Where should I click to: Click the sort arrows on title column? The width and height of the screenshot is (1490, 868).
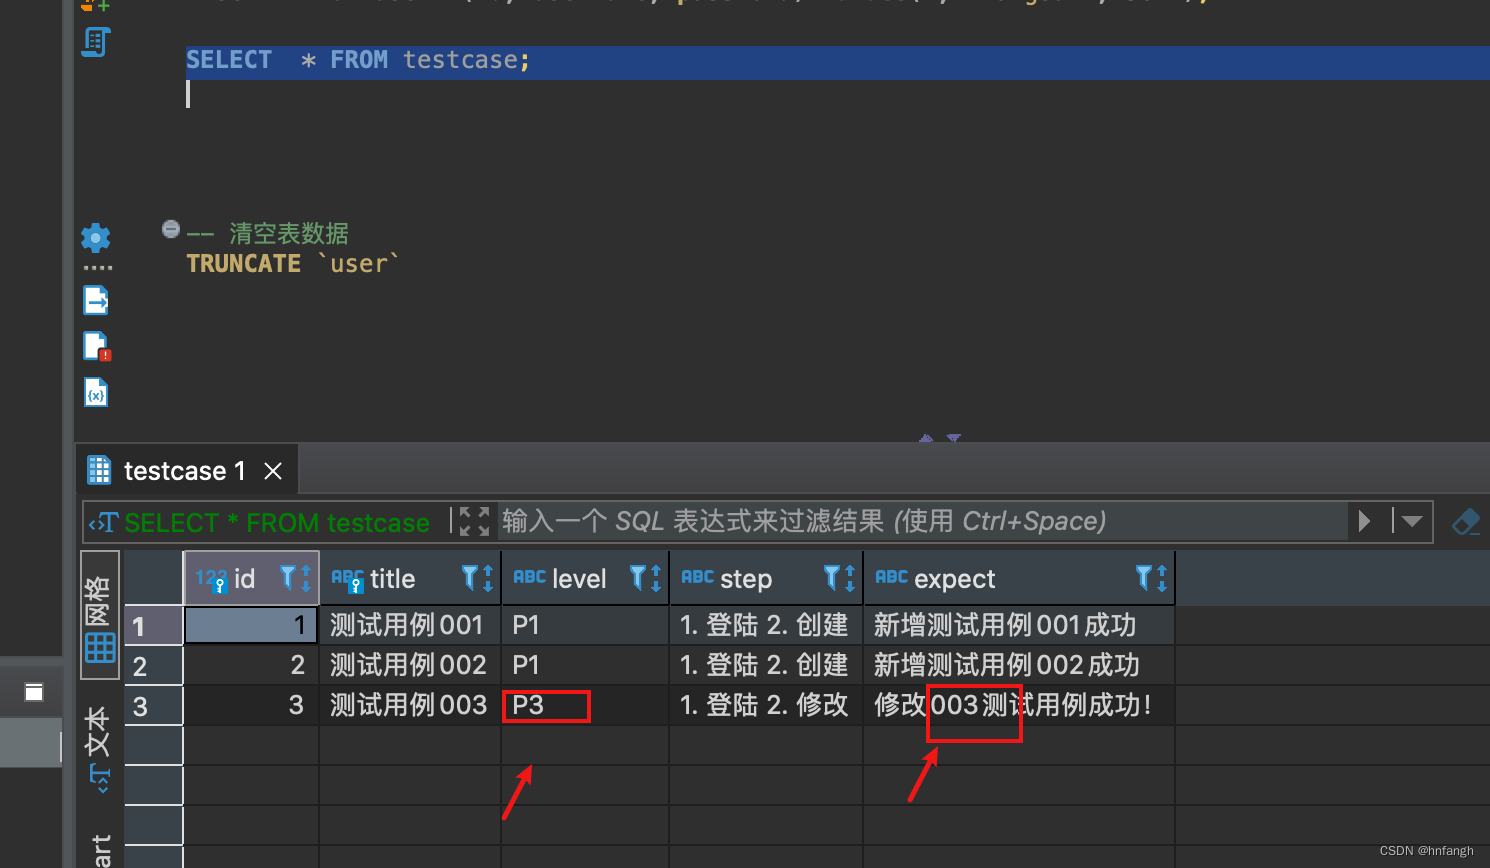488,578
